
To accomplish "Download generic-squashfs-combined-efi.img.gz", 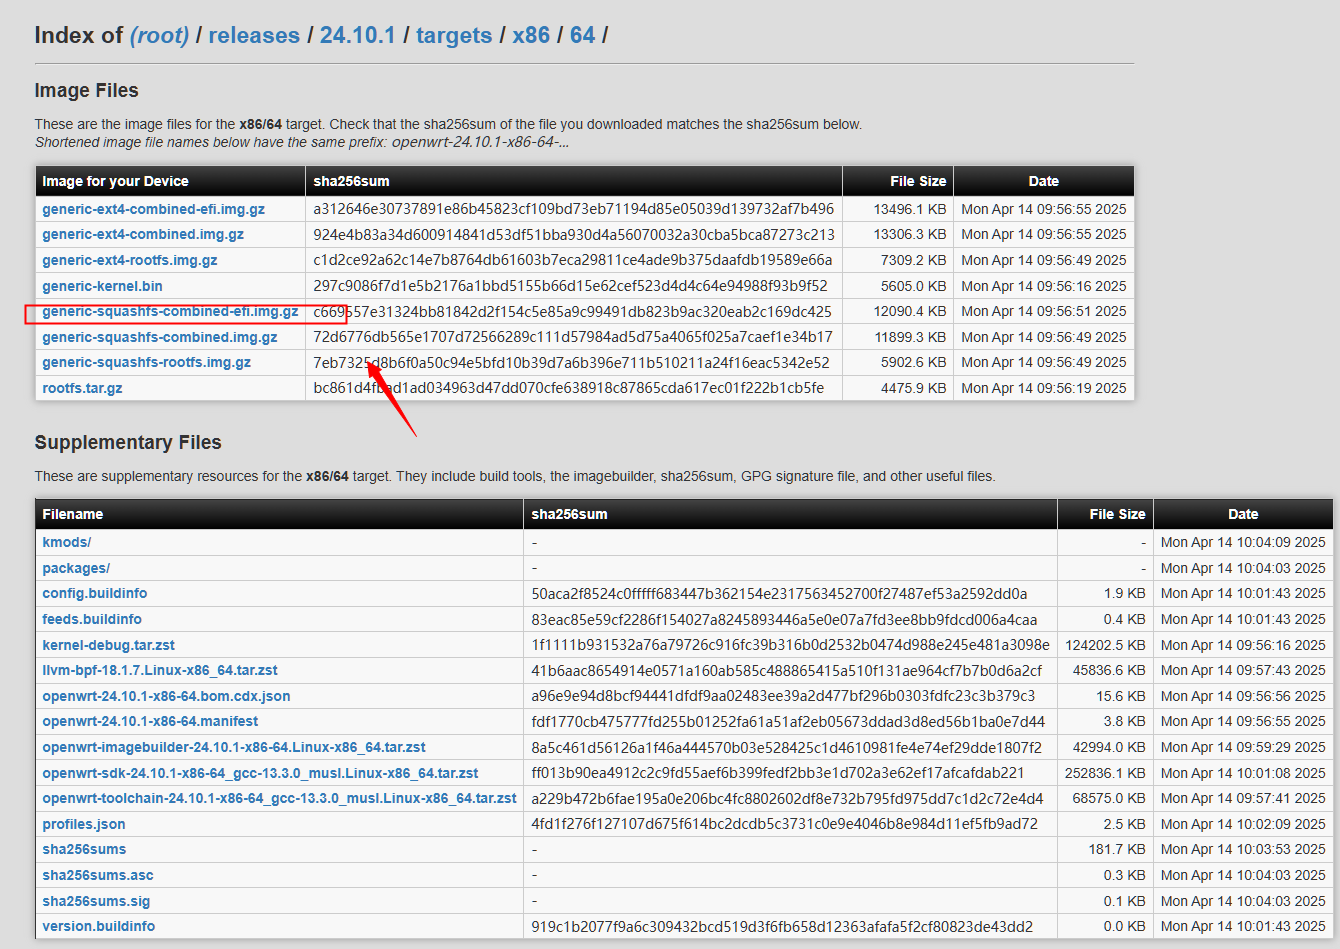I will [x=170, y=311].
